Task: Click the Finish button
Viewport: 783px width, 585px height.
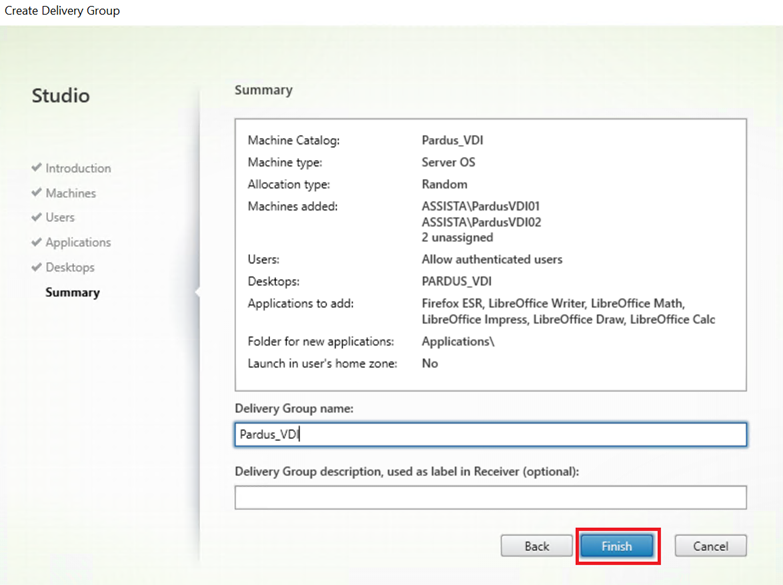Action: [x=617, y=546]
